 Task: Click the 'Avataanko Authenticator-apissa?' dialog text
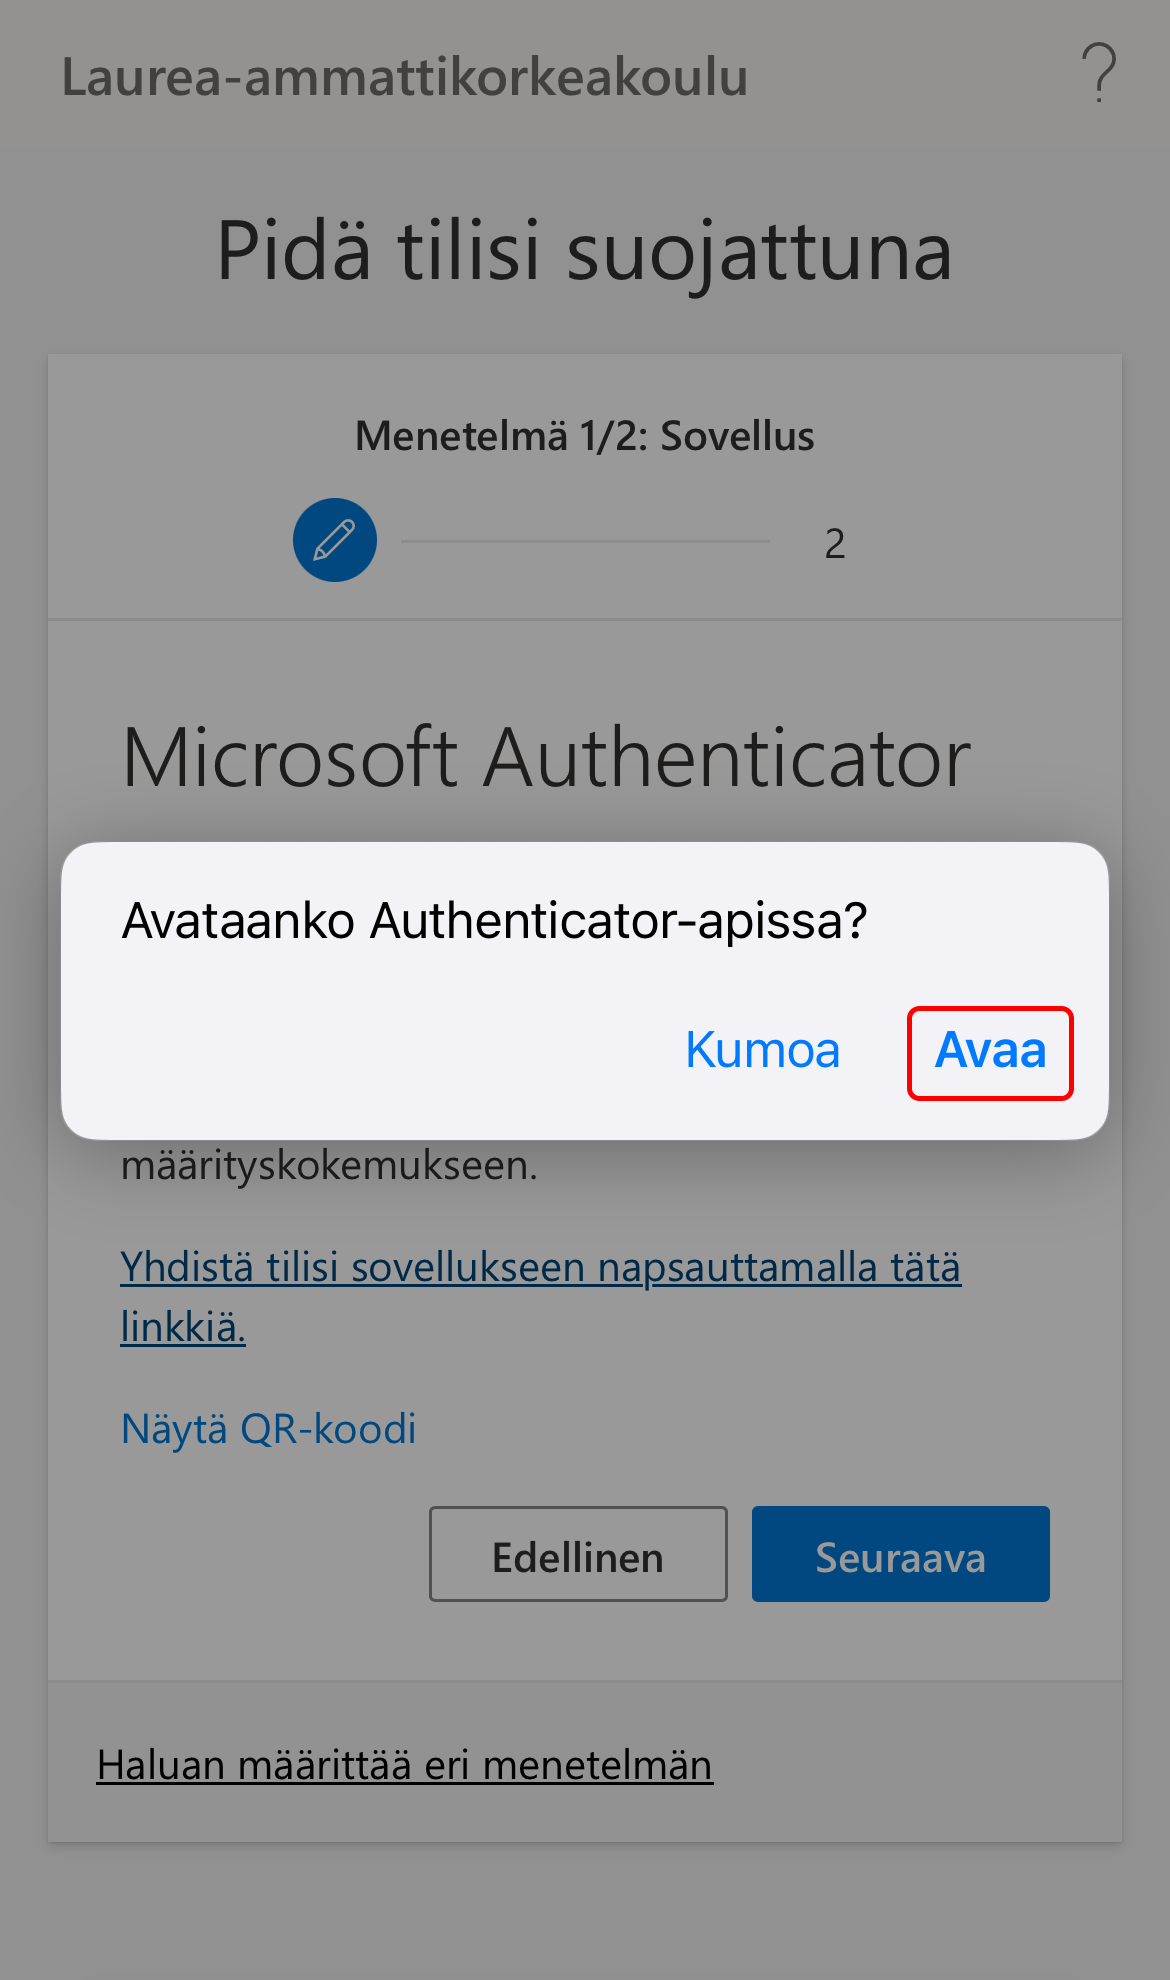pyautogui.click(x=494, y=921)
